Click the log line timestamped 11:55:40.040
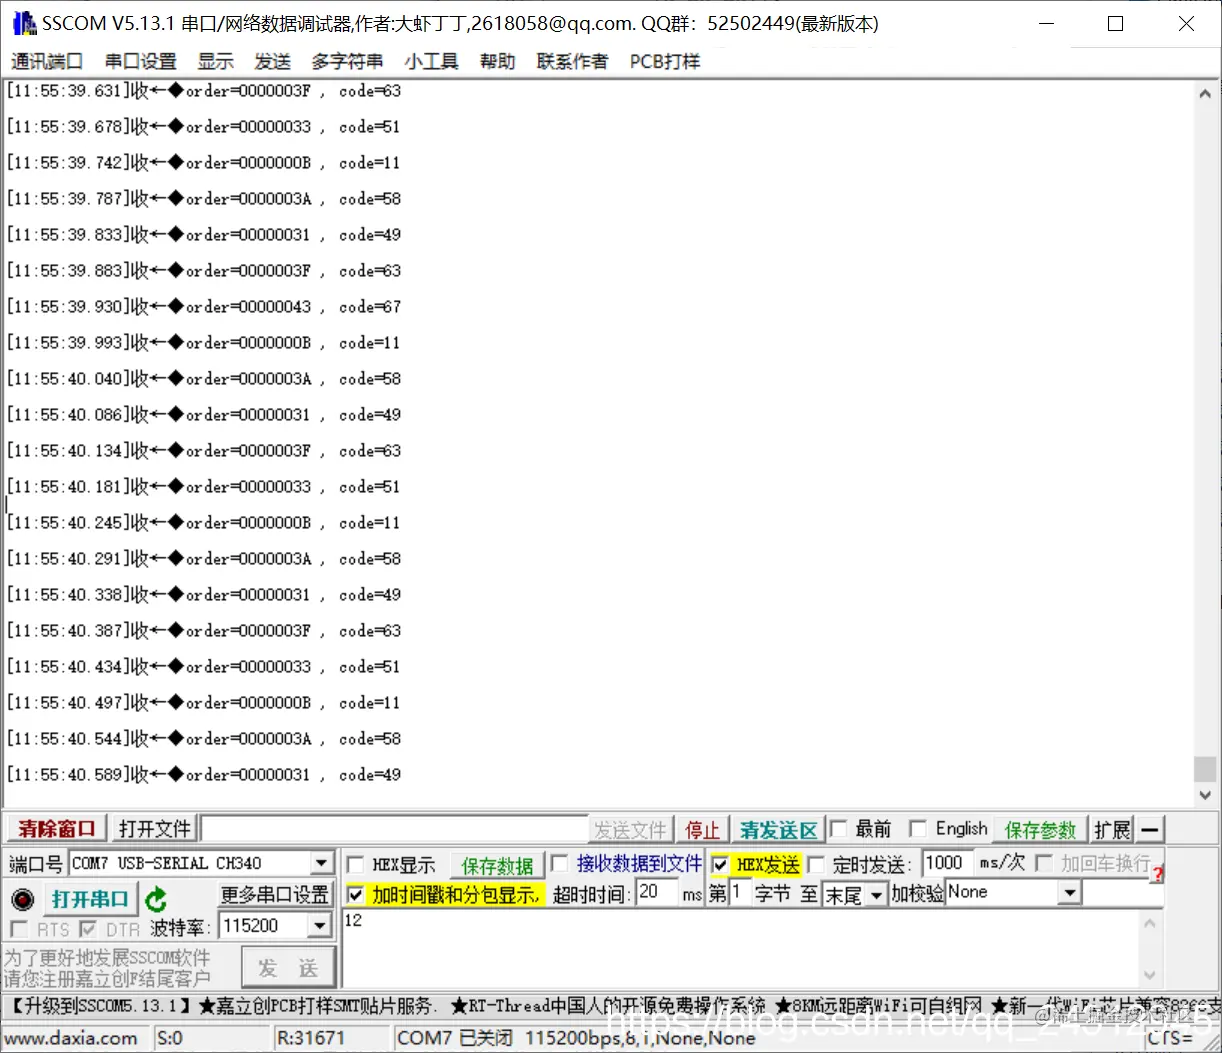 (x=204, y=379)
